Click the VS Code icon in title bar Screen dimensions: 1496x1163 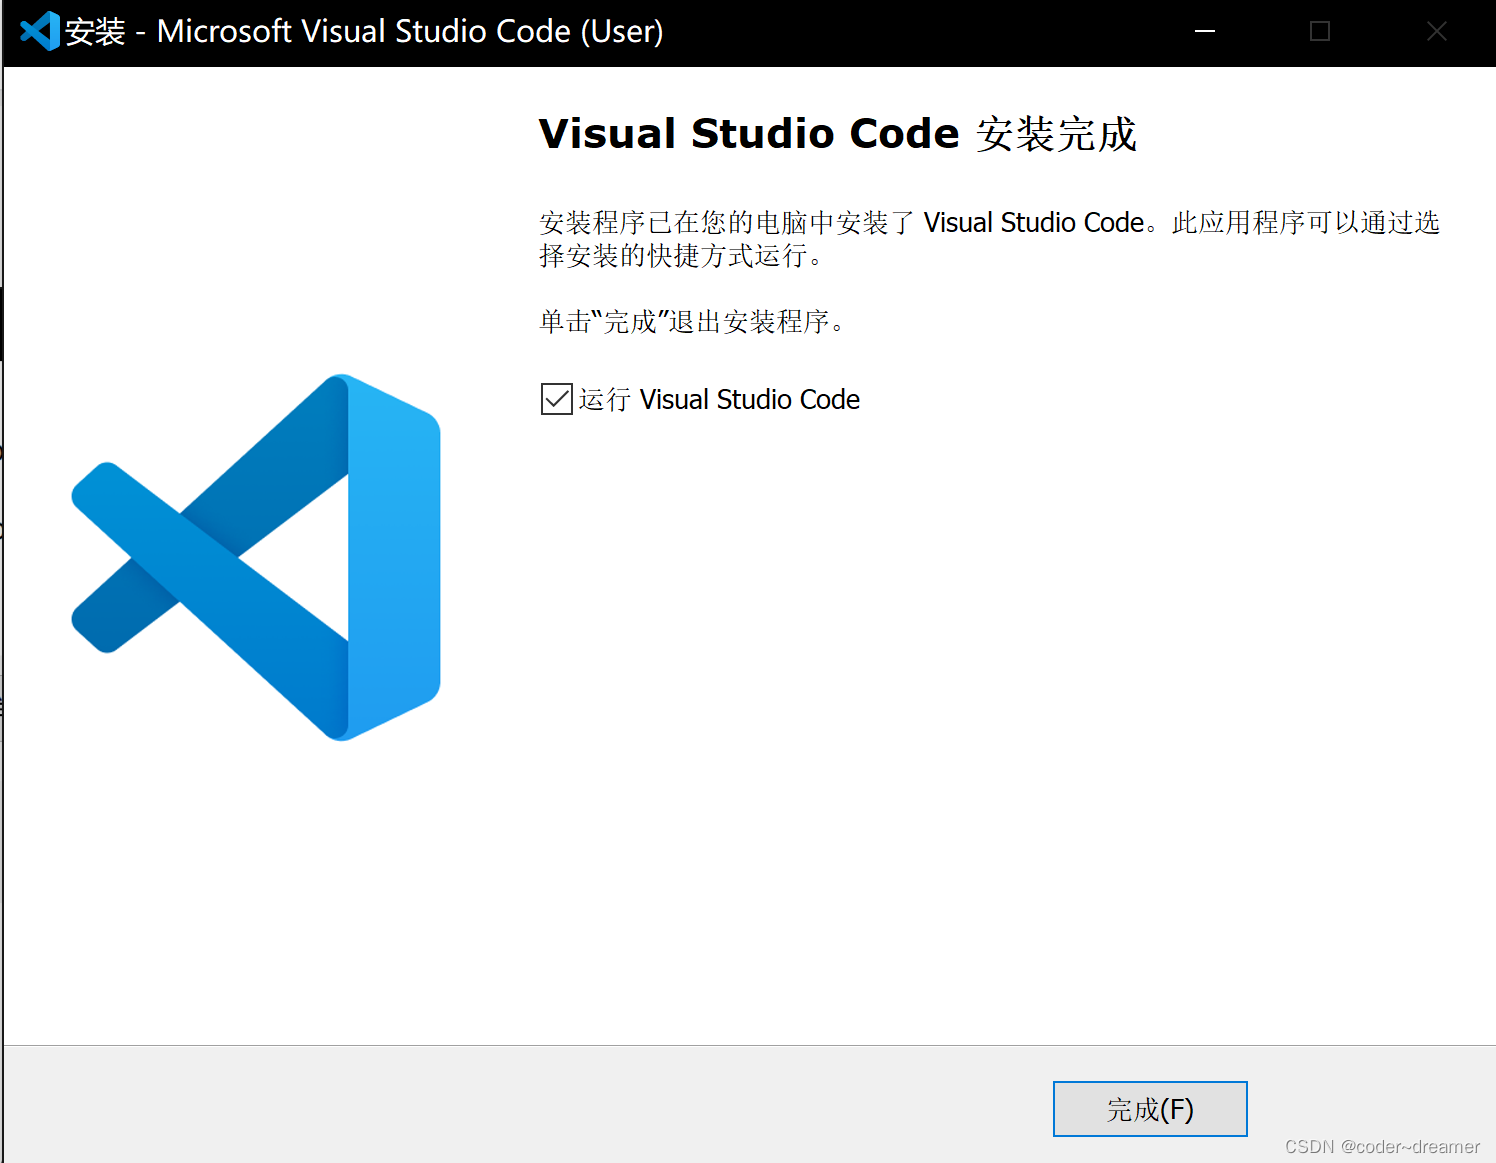click(x=40, y=31)
